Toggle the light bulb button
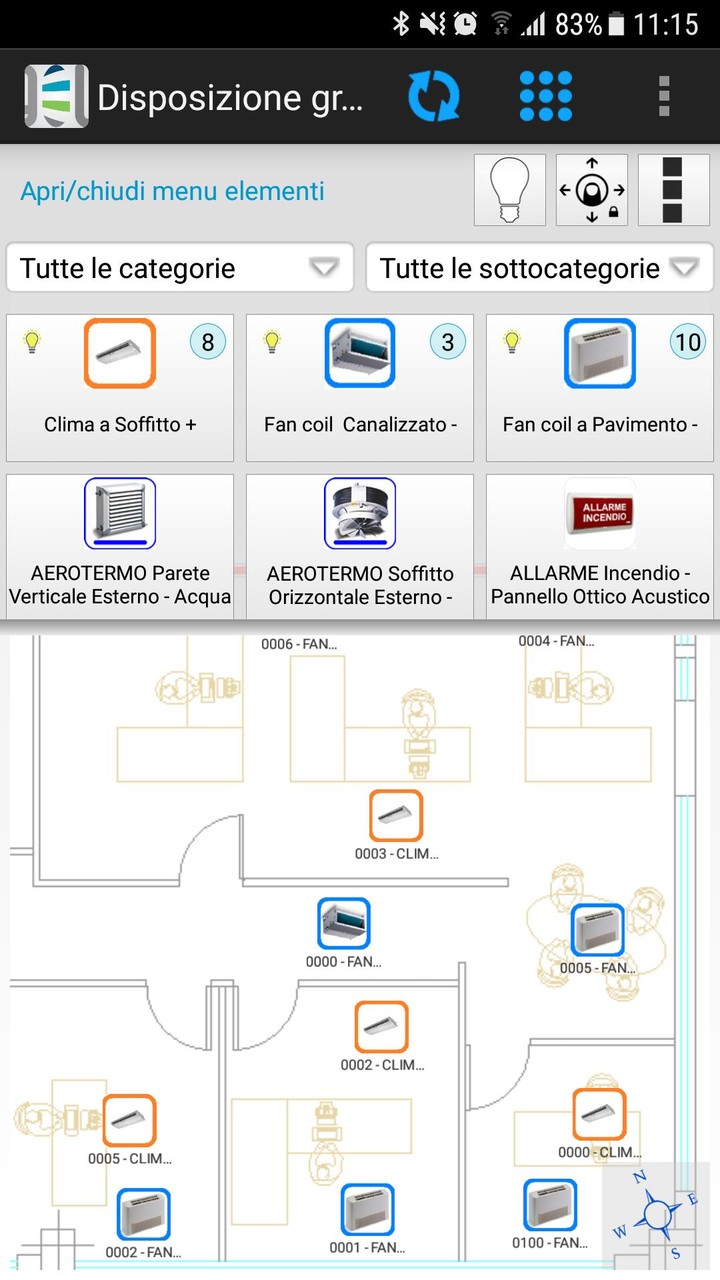Viewport: 720px width, 1280px height. pyautogui.click(x=510, y=190)
